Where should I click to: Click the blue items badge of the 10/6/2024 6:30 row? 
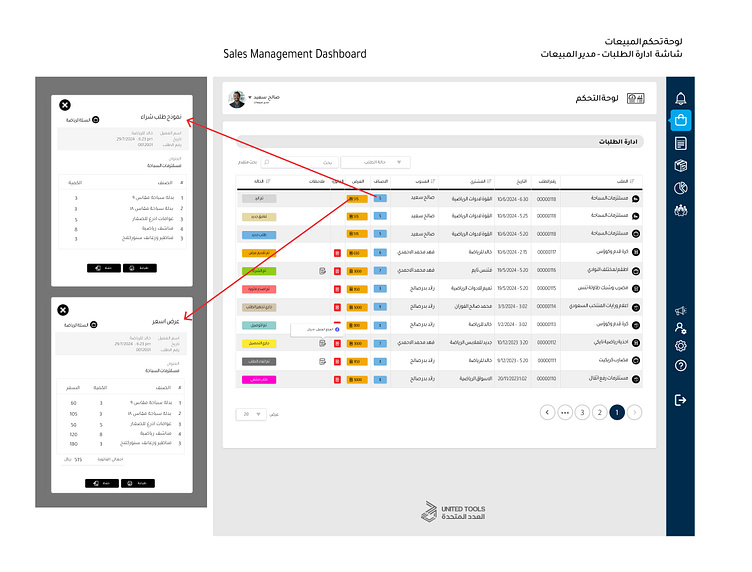[380, 198]
